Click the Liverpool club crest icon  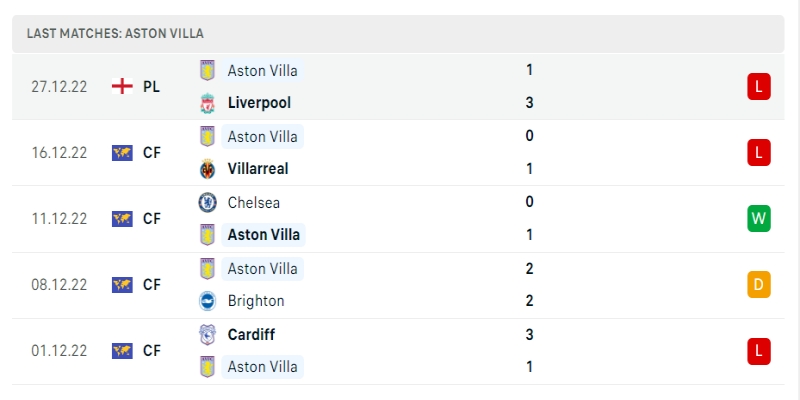[207, 103]
